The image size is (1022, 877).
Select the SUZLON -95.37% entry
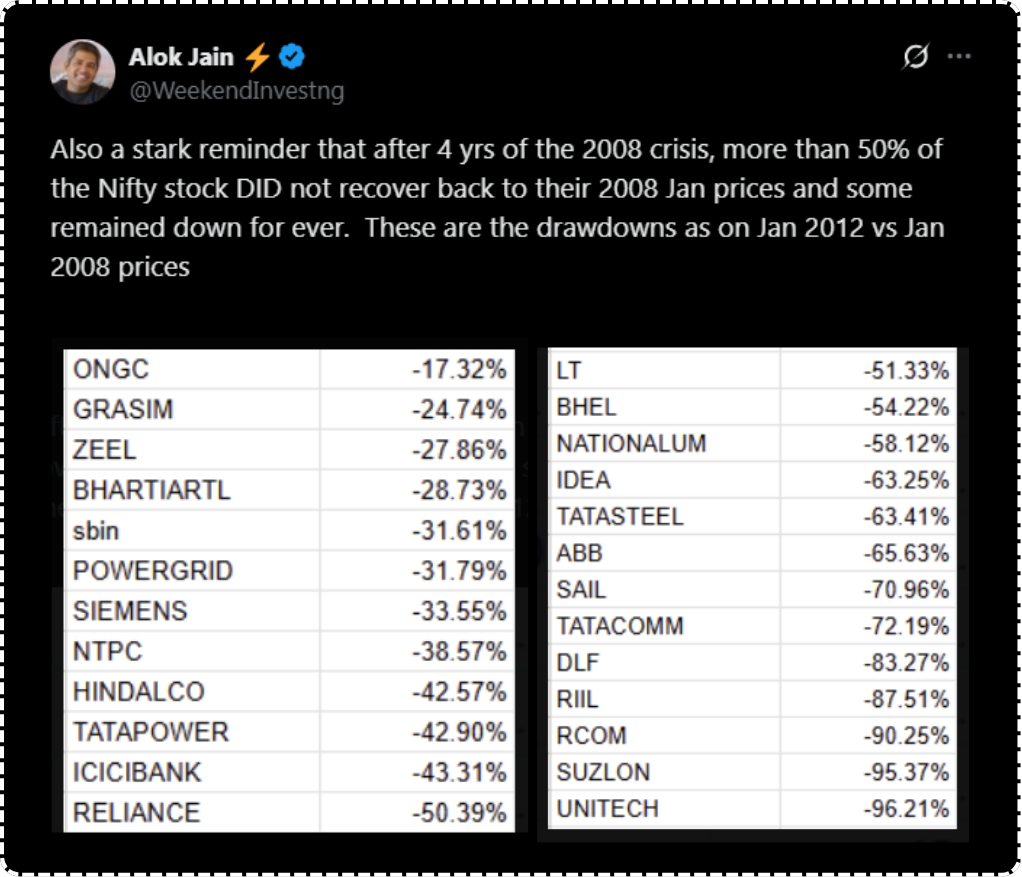pyautogui.click(x=752, y=772)
